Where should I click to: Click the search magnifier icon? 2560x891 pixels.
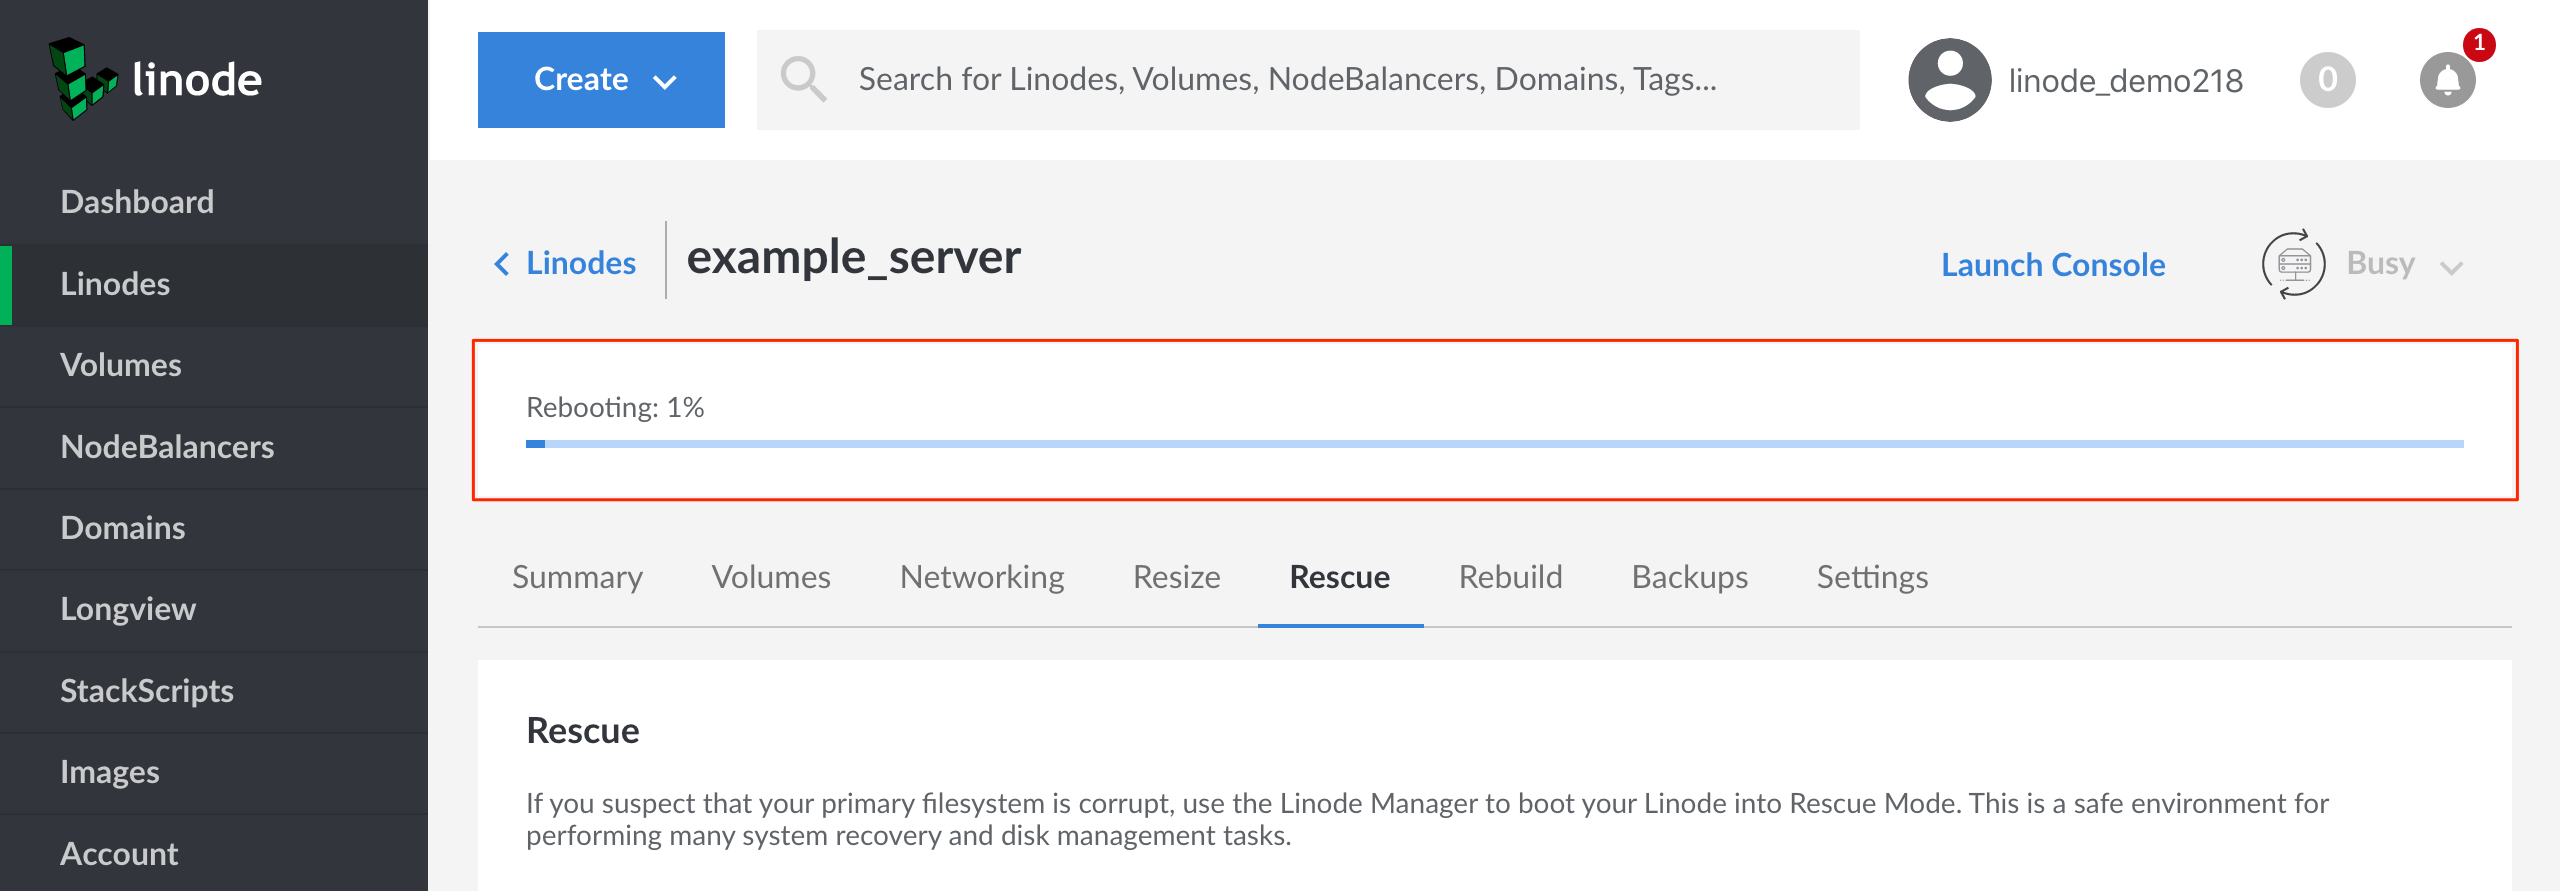pos(803,79)
